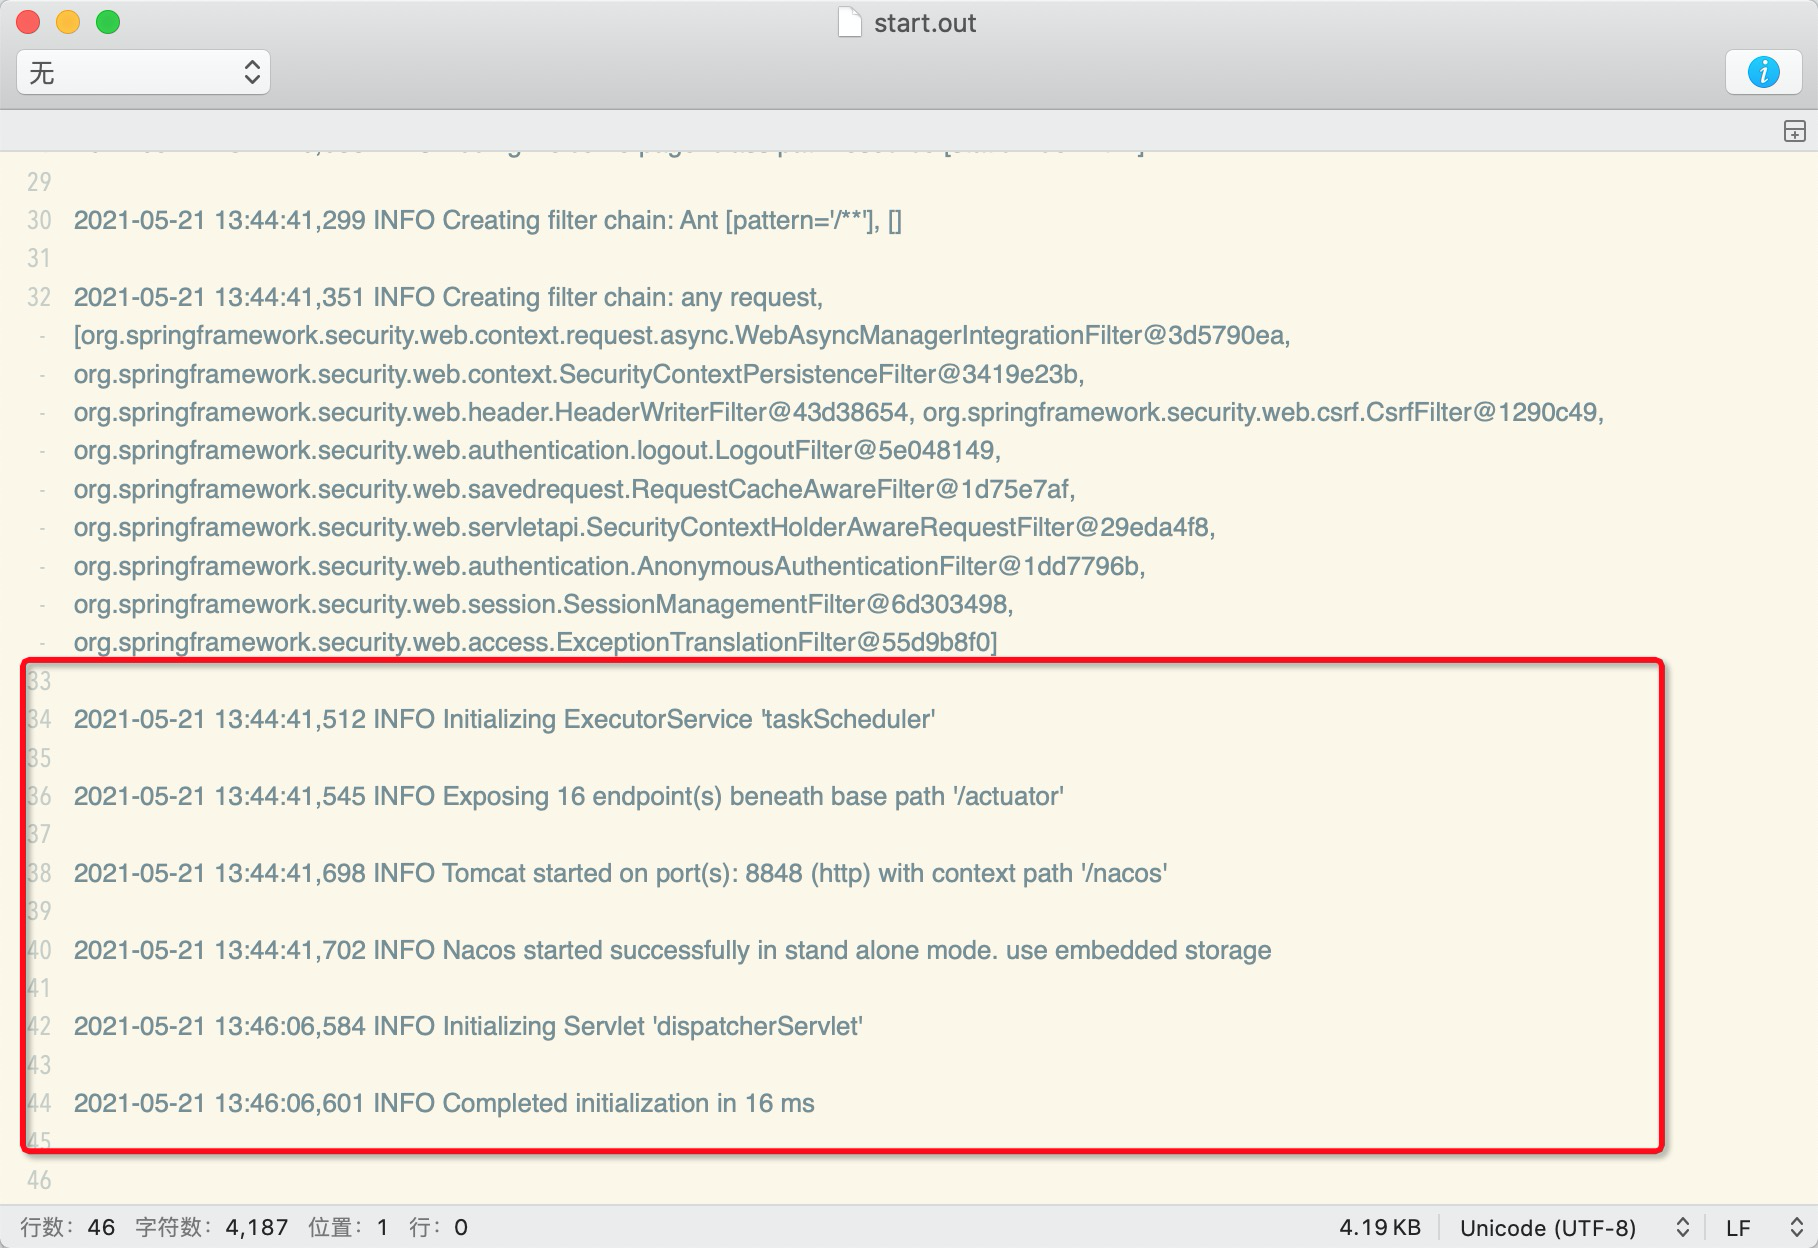Click the Nacos started successfully log line

coord(672,950)
